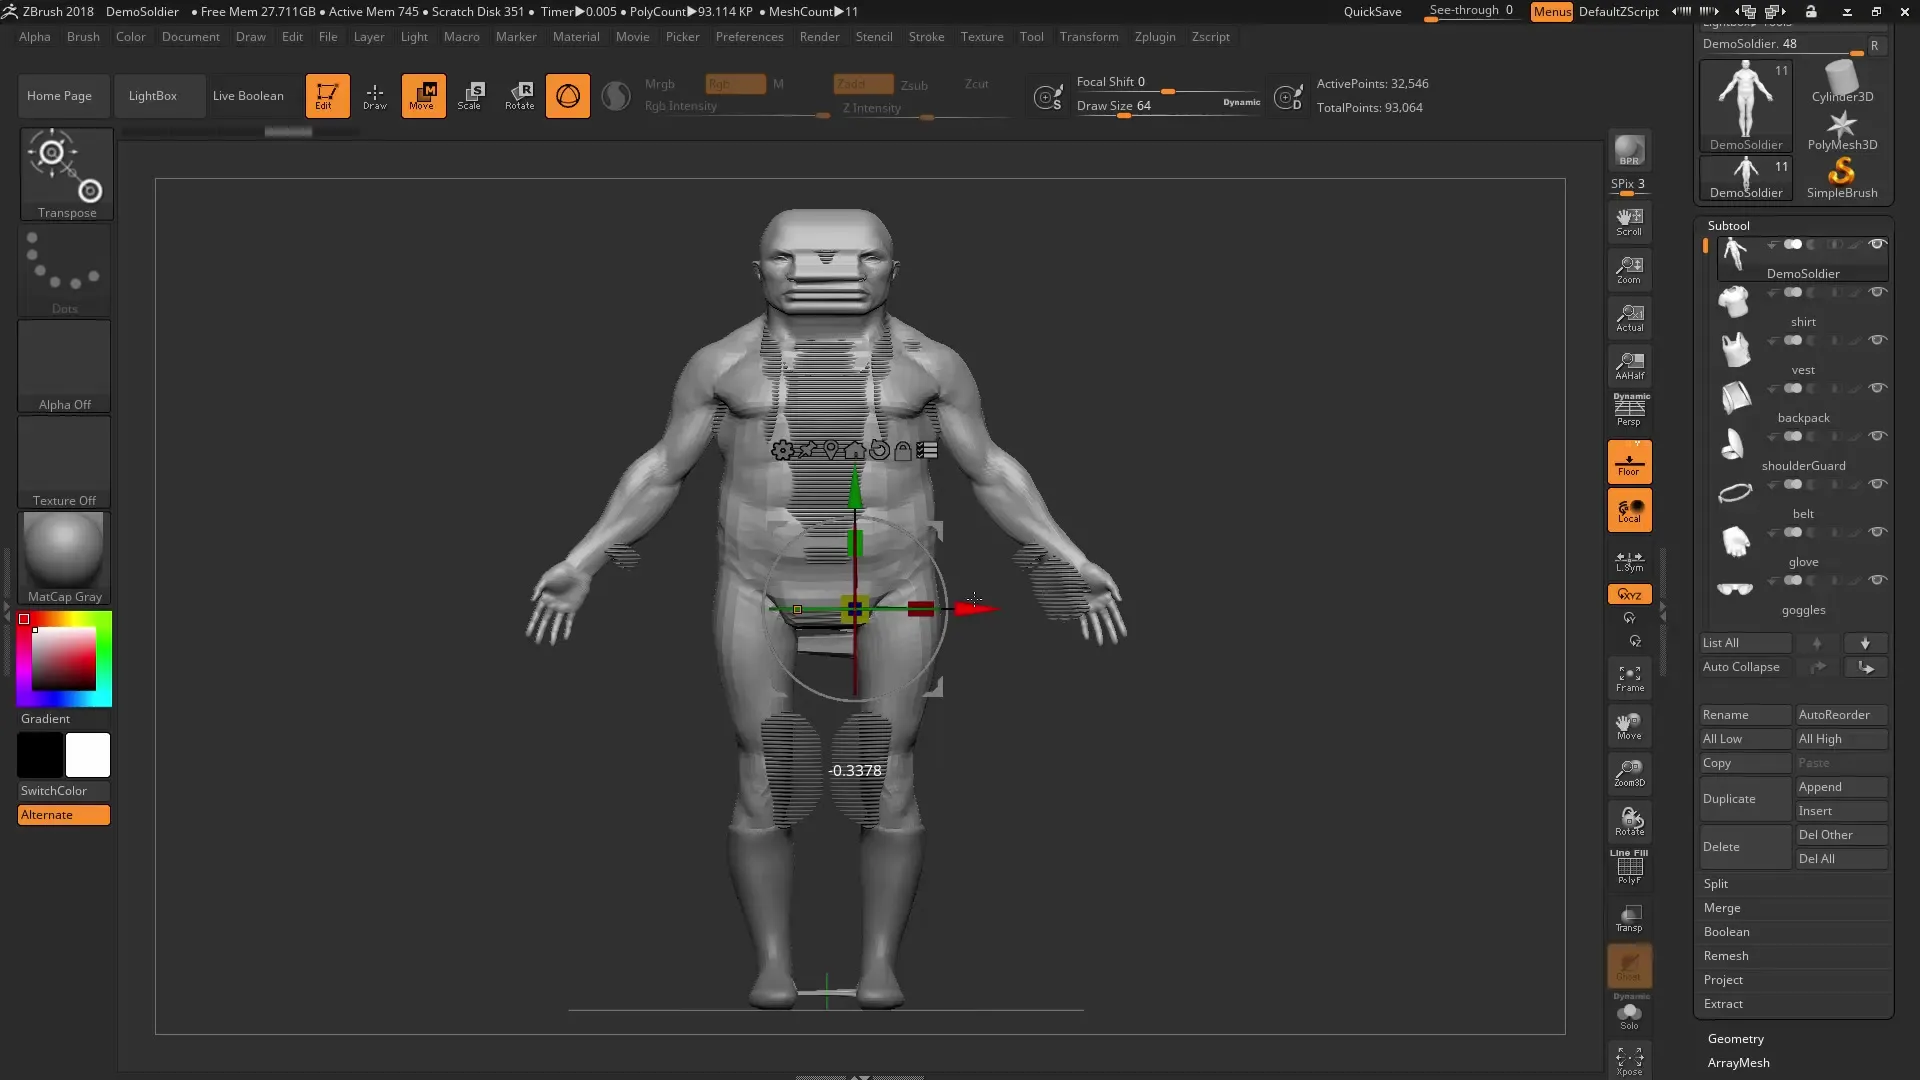Click the Frame view icon
The width and height of the screenshot is (1920, 1080).
1629,678
